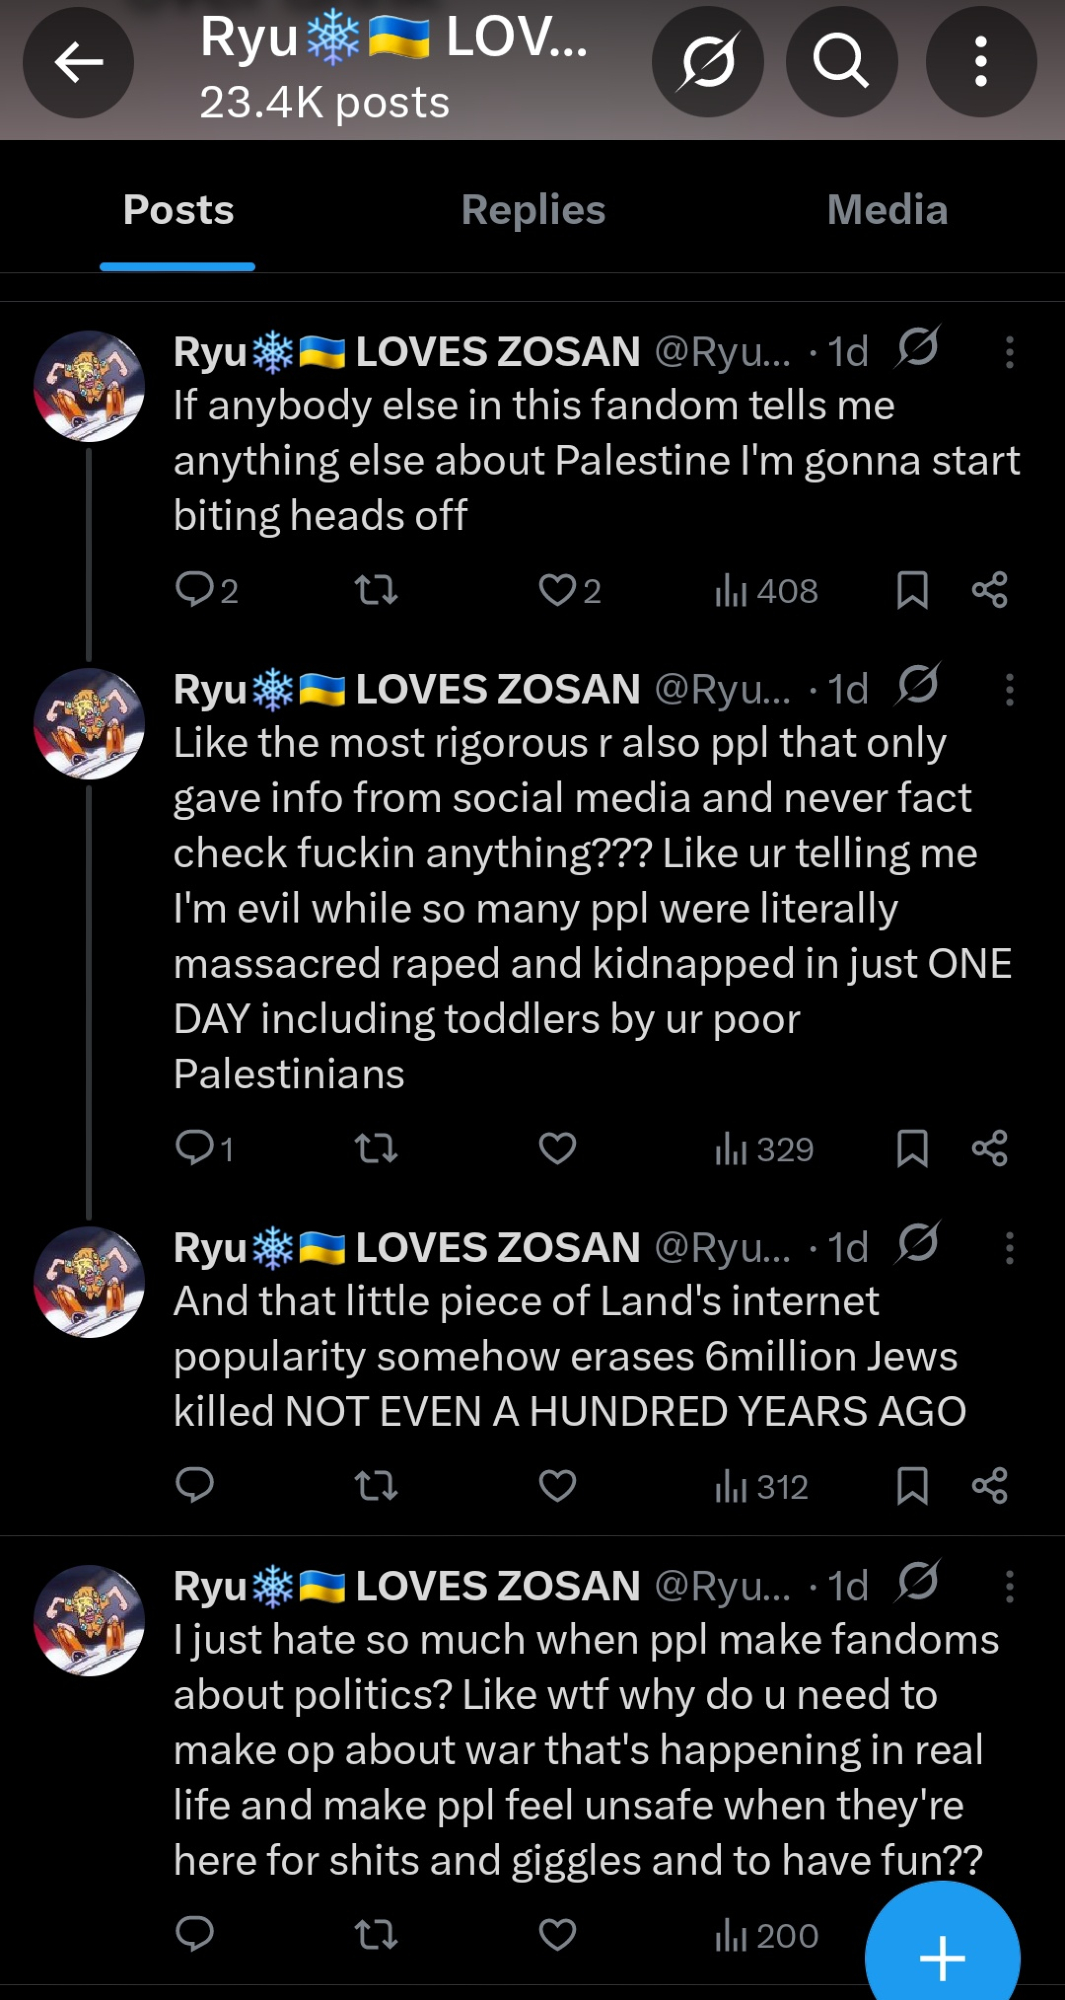
Task: Tap the back arrow in header
Action: [x=78, y=62]
